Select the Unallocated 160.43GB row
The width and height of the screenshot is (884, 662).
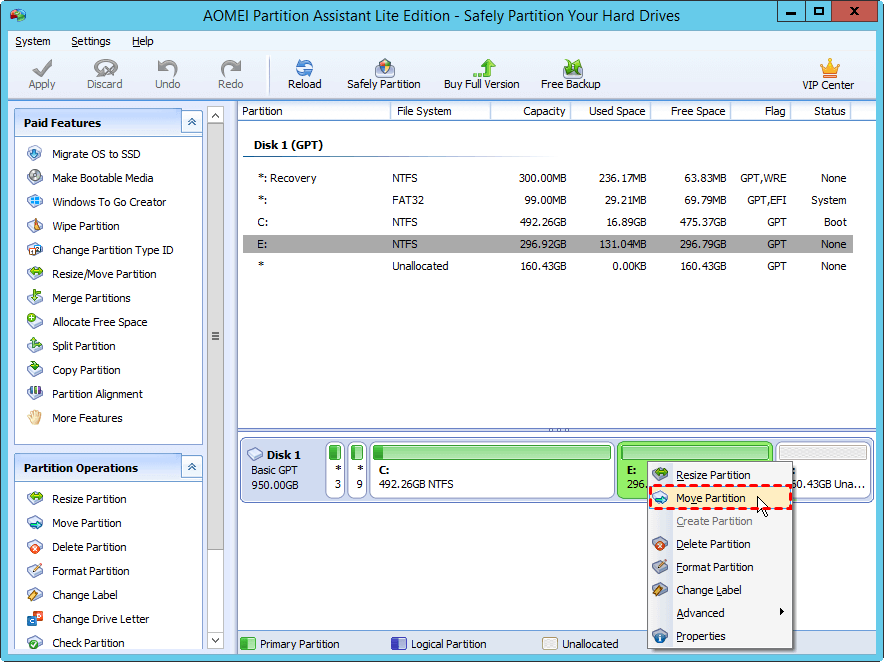(548, 266)
